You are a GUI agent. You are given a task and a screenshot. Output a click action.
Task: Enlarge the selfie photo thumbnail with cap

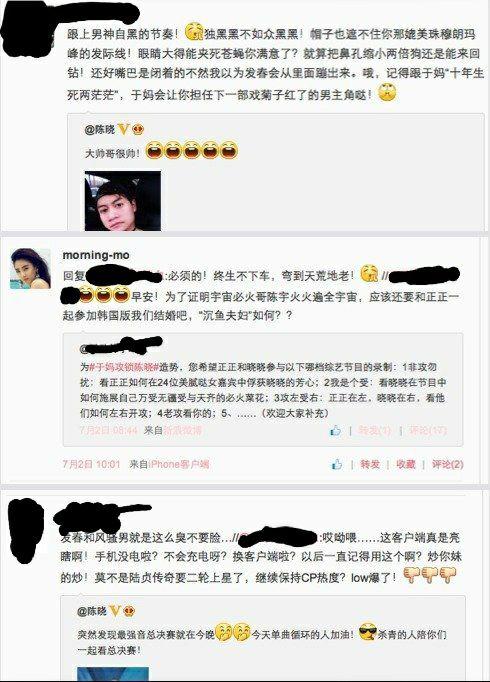tap(123, 201)
